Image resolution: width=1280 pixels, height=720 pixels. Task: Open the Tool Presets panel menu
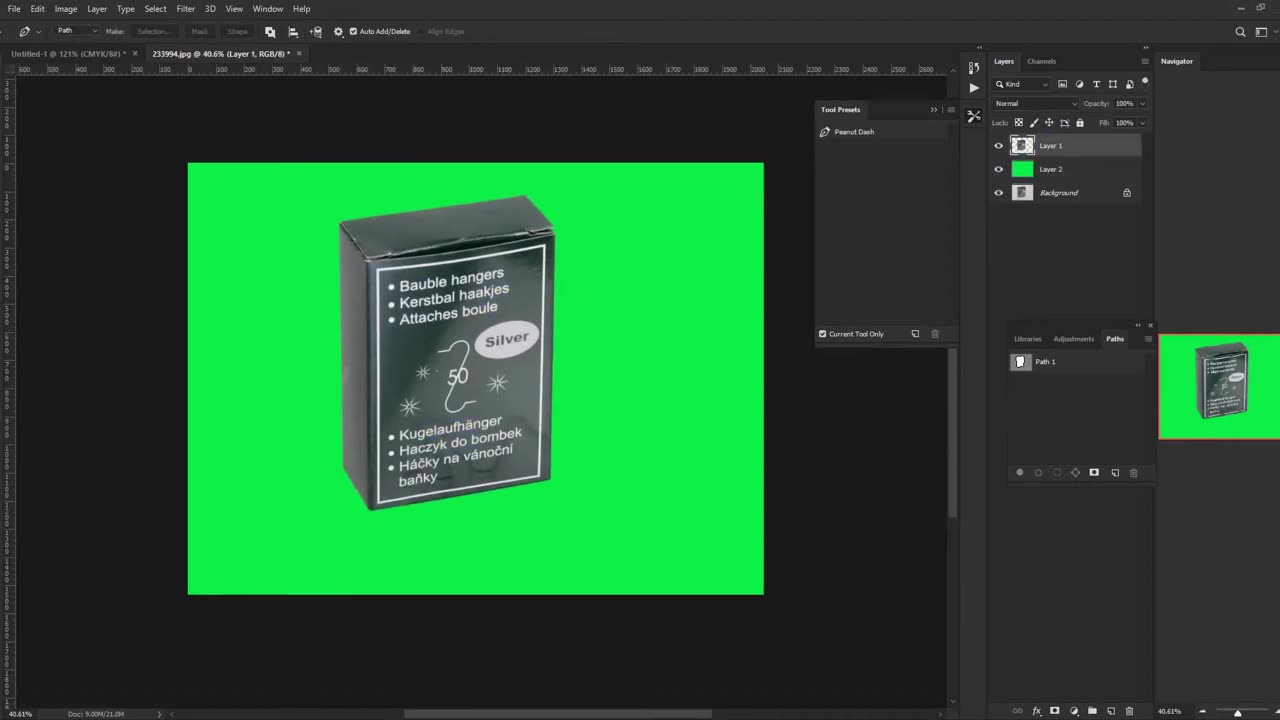(x=951, y=110)
